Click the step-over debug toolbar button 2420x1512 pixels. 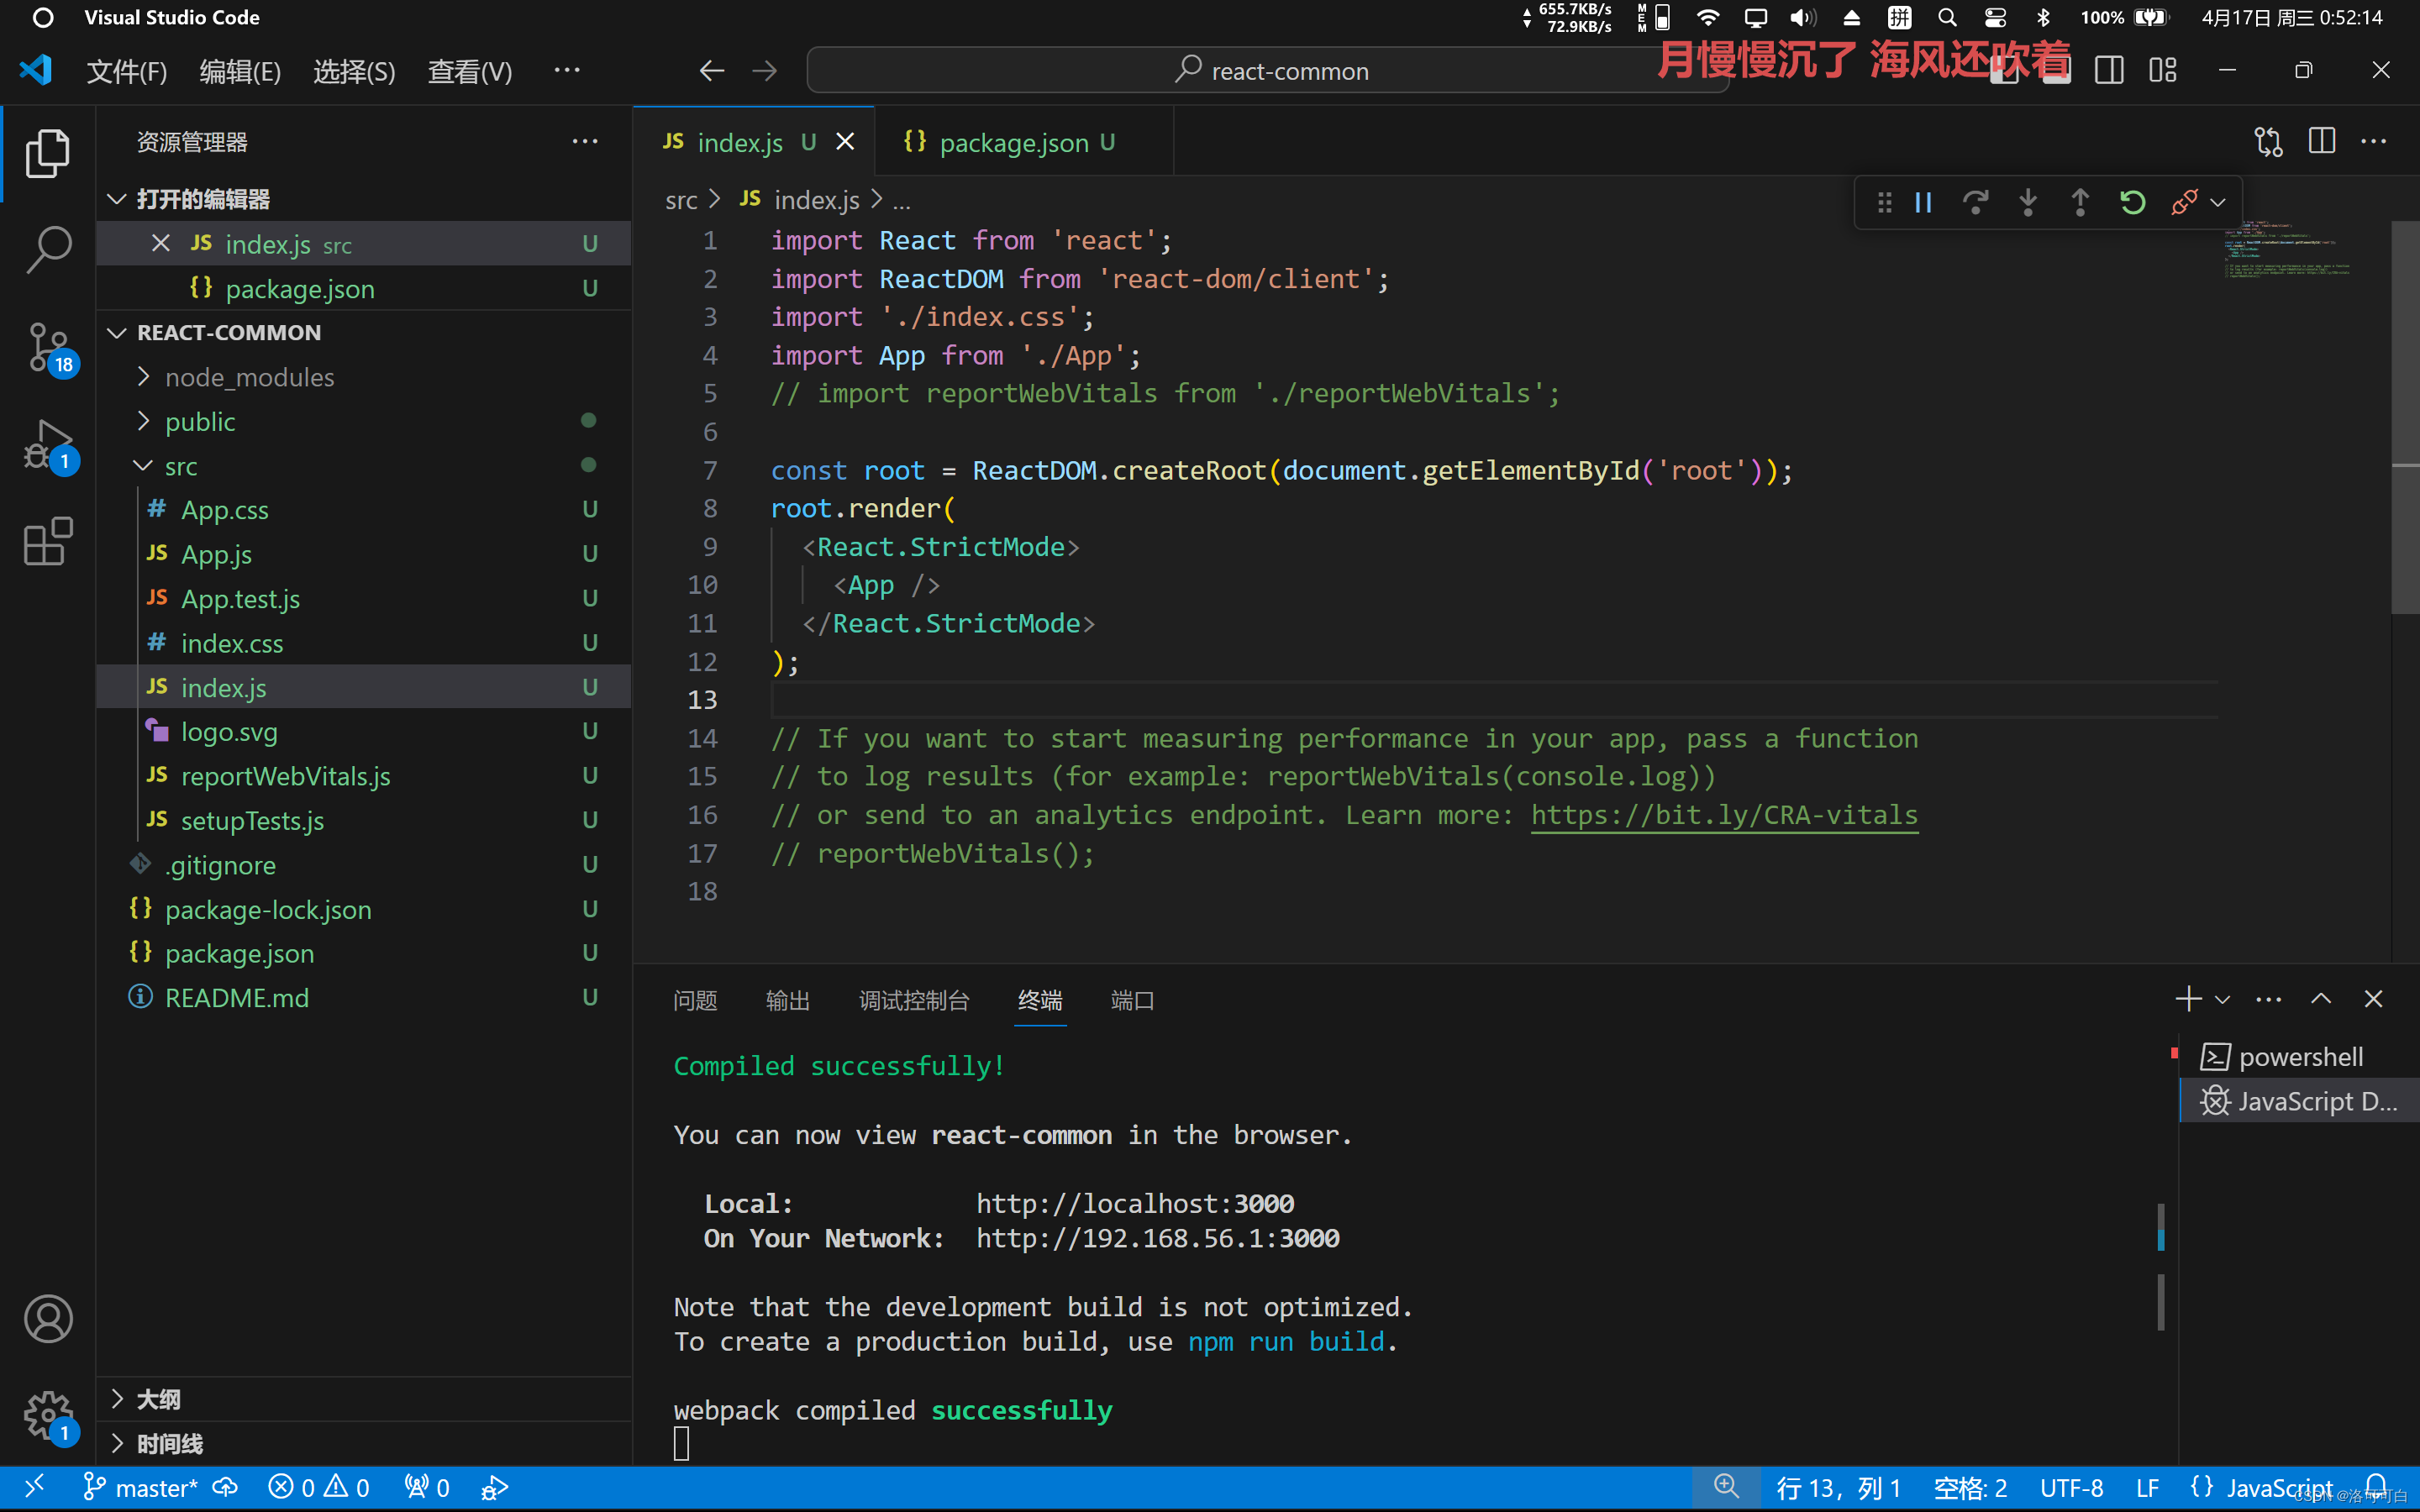tap(1975, 202)
